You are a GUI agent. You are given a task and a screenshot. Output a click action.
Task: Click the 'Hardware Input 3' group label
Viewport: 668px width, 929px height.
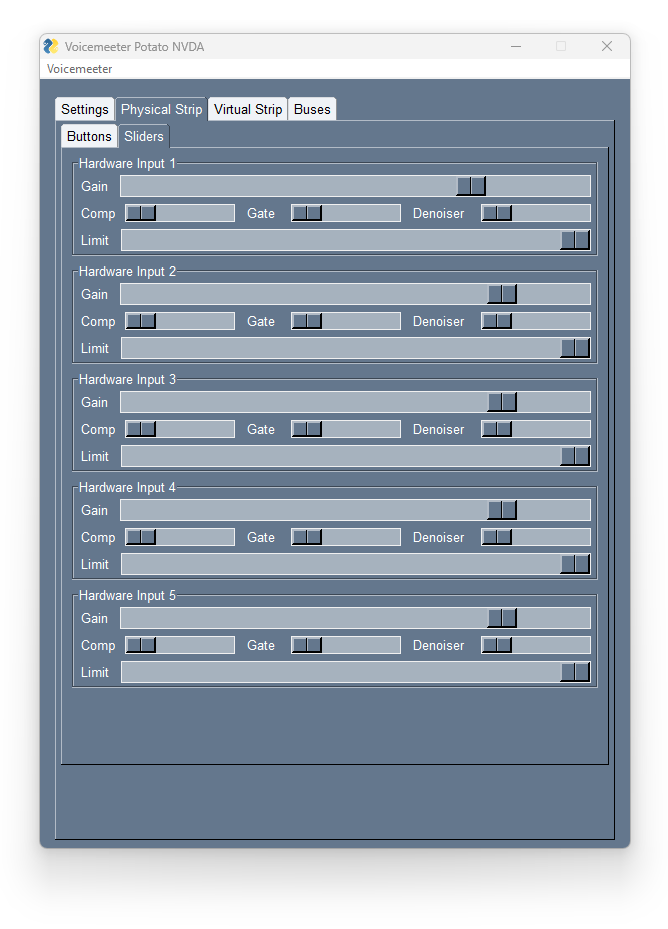(x=127, y=379)
